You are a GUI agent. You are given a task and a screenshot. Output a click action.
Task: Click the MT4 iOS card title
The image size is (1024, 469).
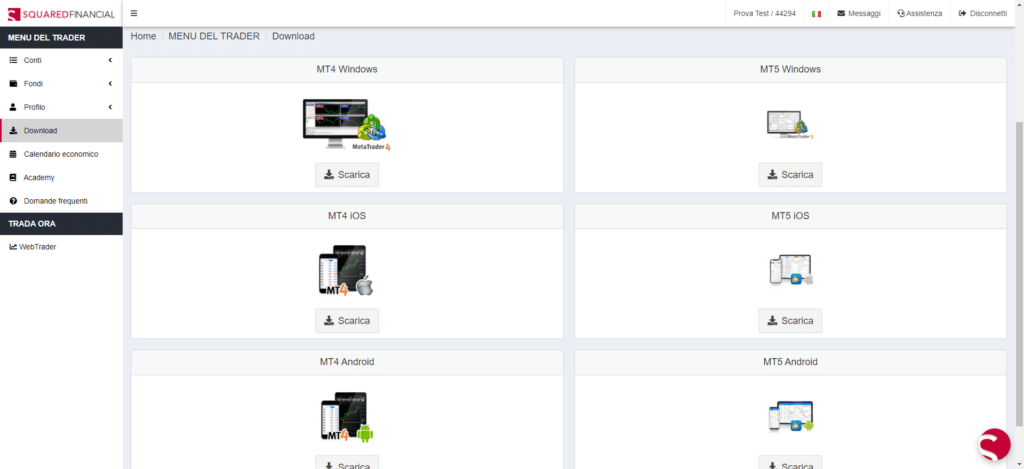(347, 216)
